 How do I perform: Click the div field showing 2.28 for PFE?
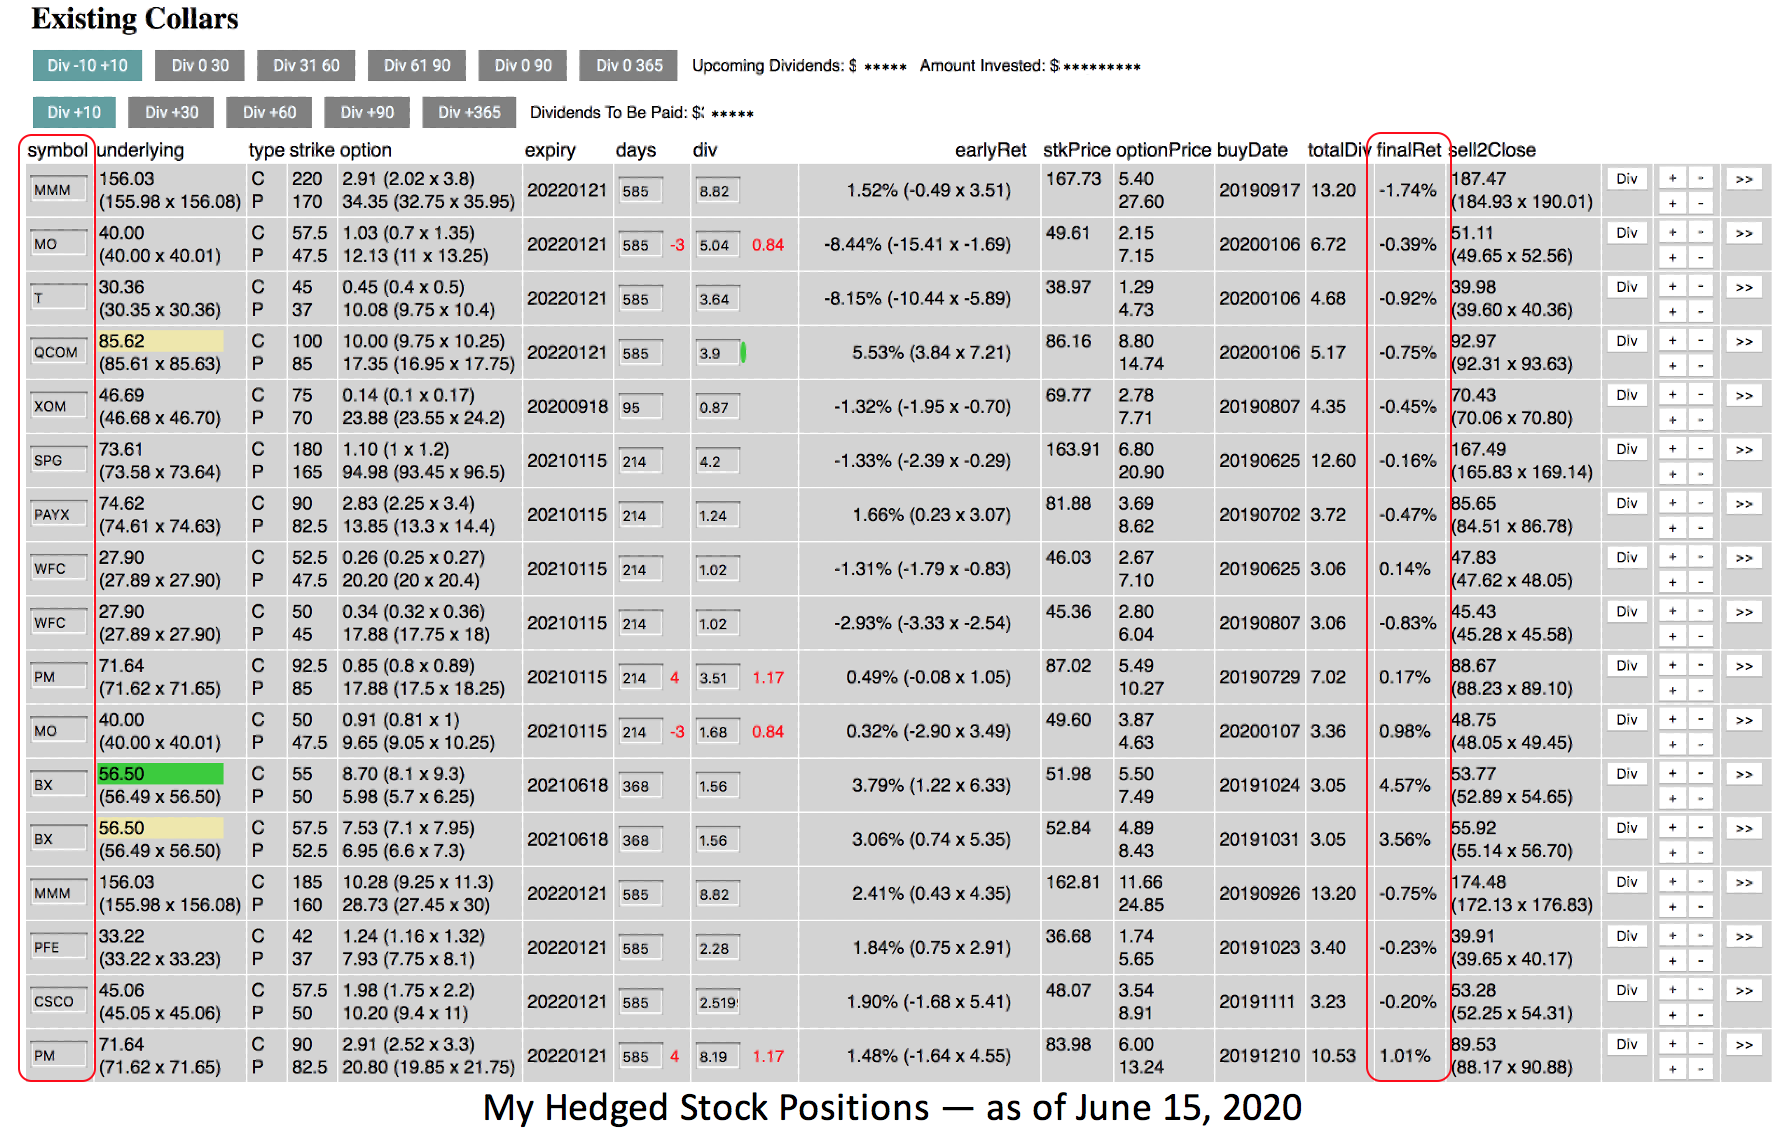717,948
